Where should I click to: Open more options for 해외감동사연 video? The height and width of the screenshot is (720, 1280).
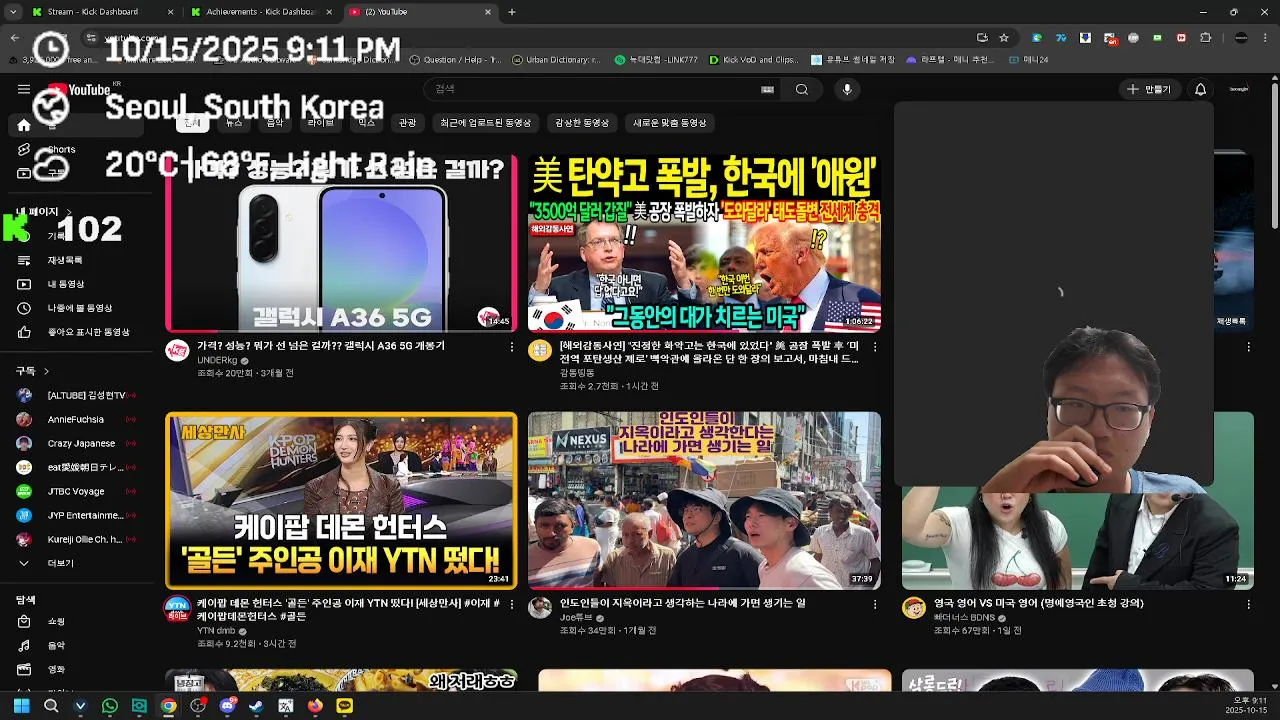pyautogui.click(x=875, y=347)
